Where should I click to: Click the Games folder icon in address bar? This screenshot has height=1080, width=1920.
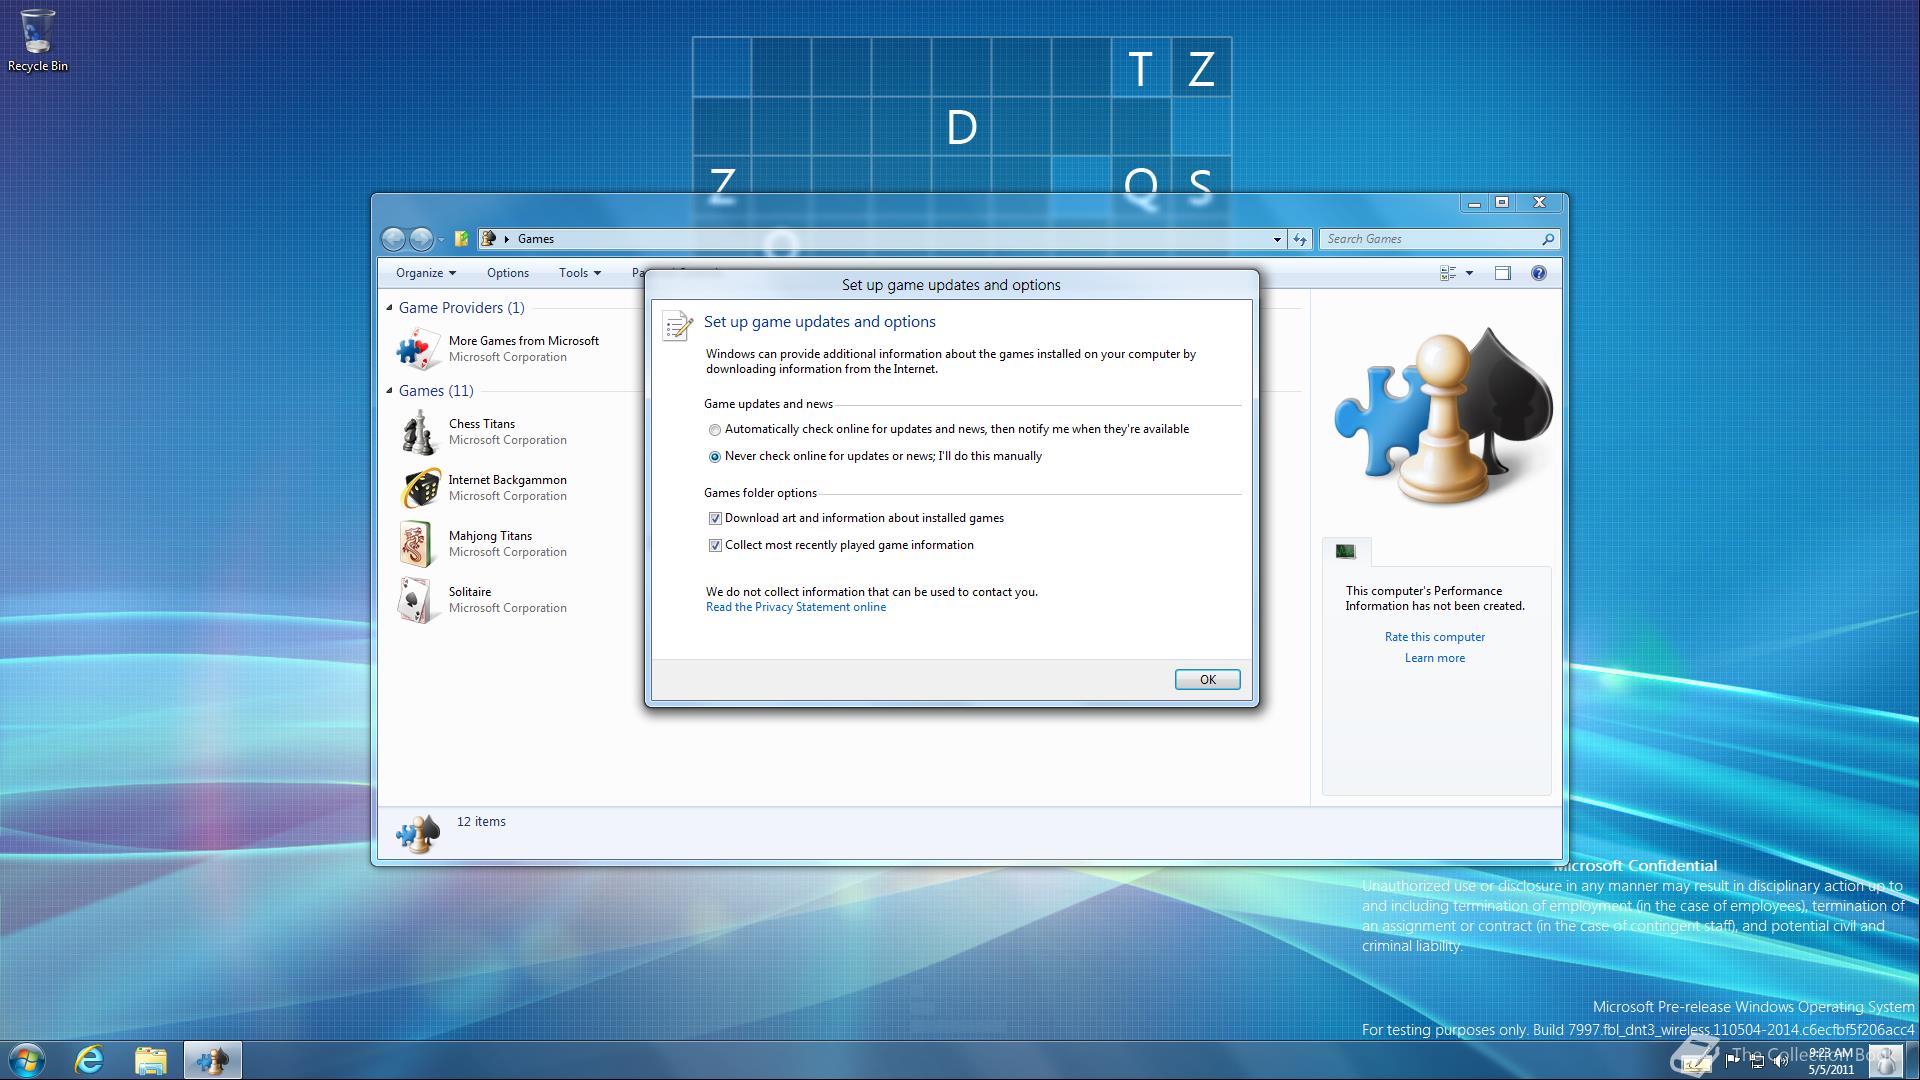pos(488,239)
